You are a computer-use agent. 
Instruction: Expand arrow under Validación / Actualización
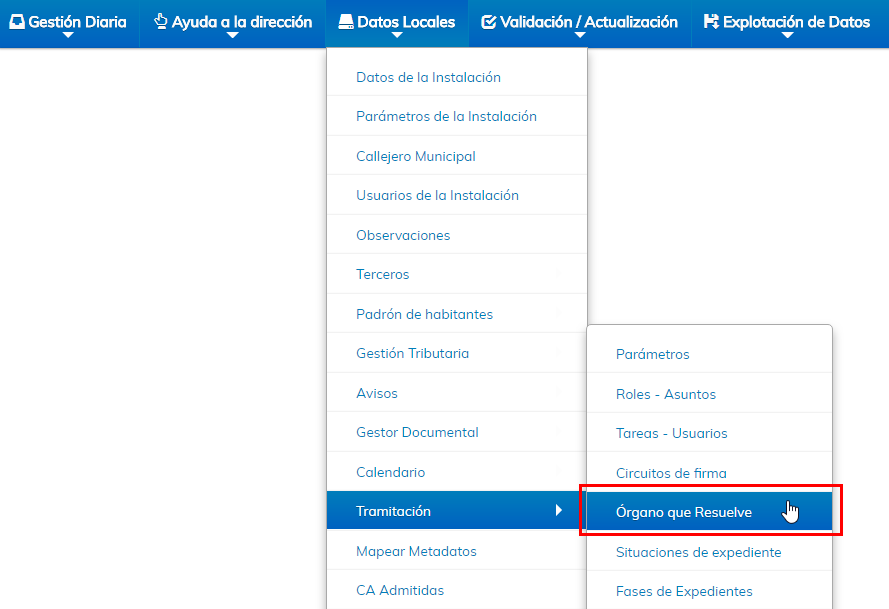pos(579,35)
